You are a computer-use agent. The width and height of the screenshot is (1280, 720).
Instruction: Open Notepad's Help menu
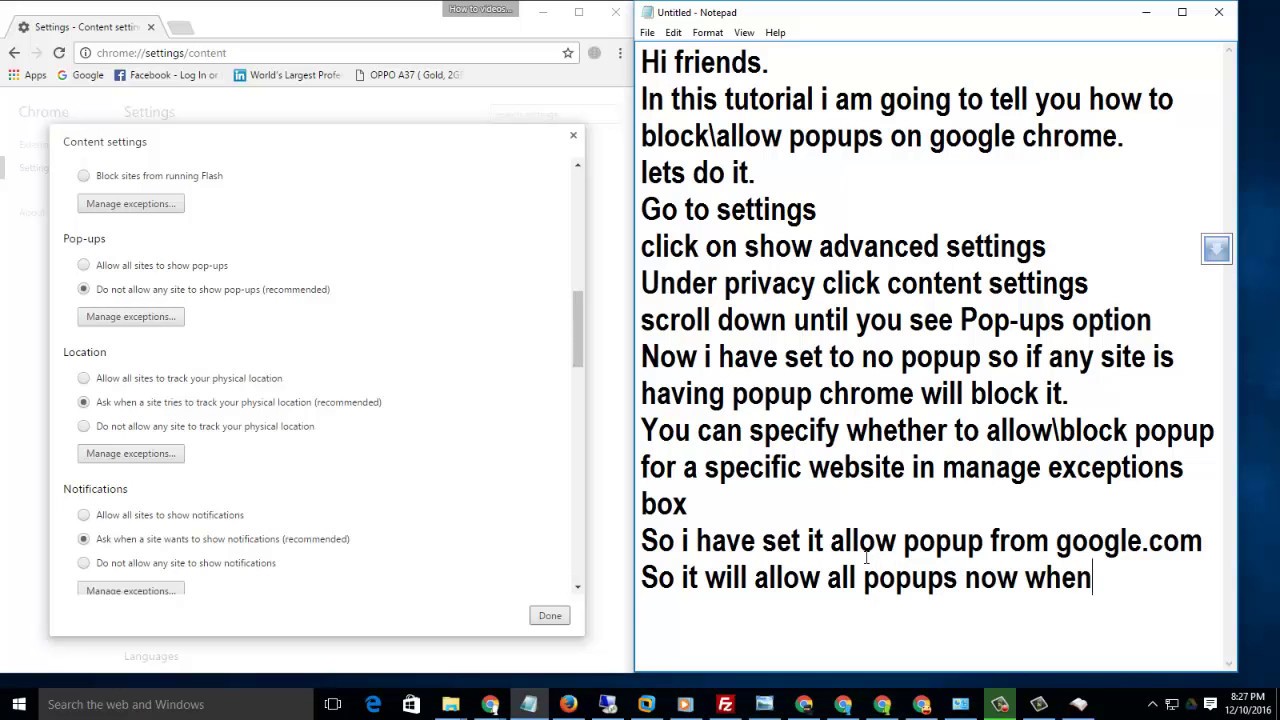click(775, 33)
